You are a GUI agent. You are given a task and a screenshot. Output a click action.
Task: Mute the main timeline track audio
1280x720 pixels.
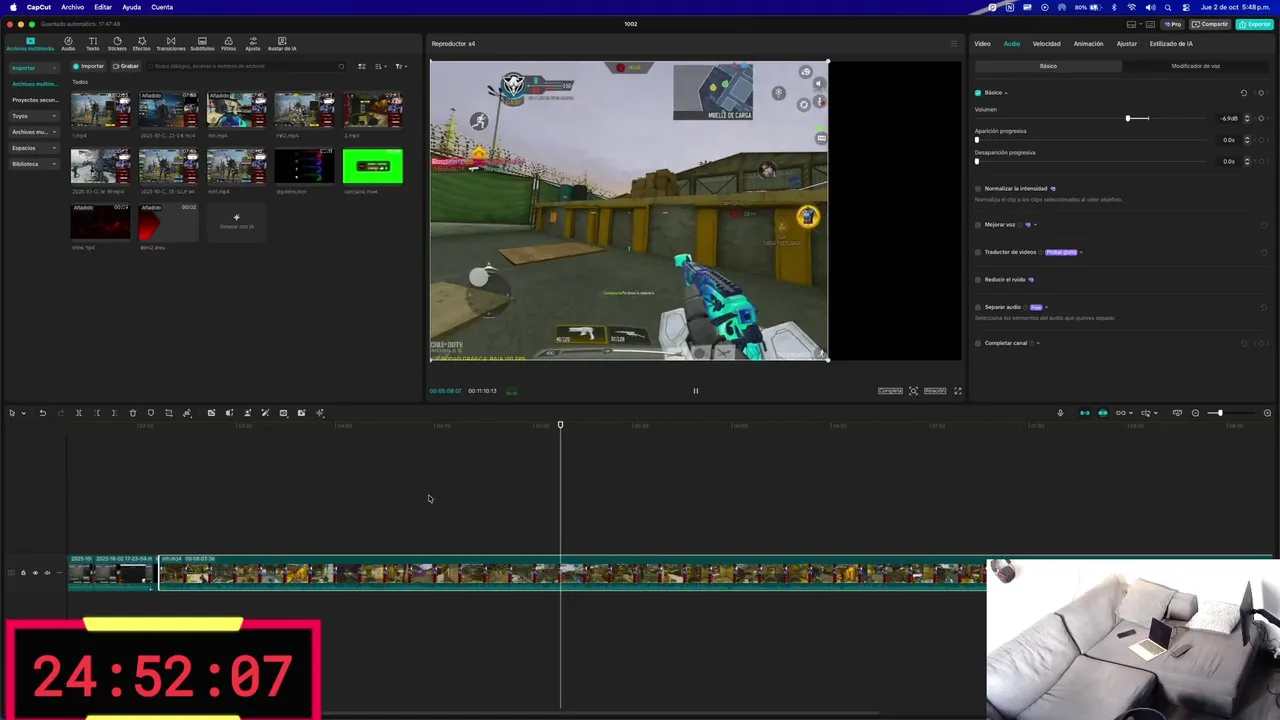click(47, 573)
